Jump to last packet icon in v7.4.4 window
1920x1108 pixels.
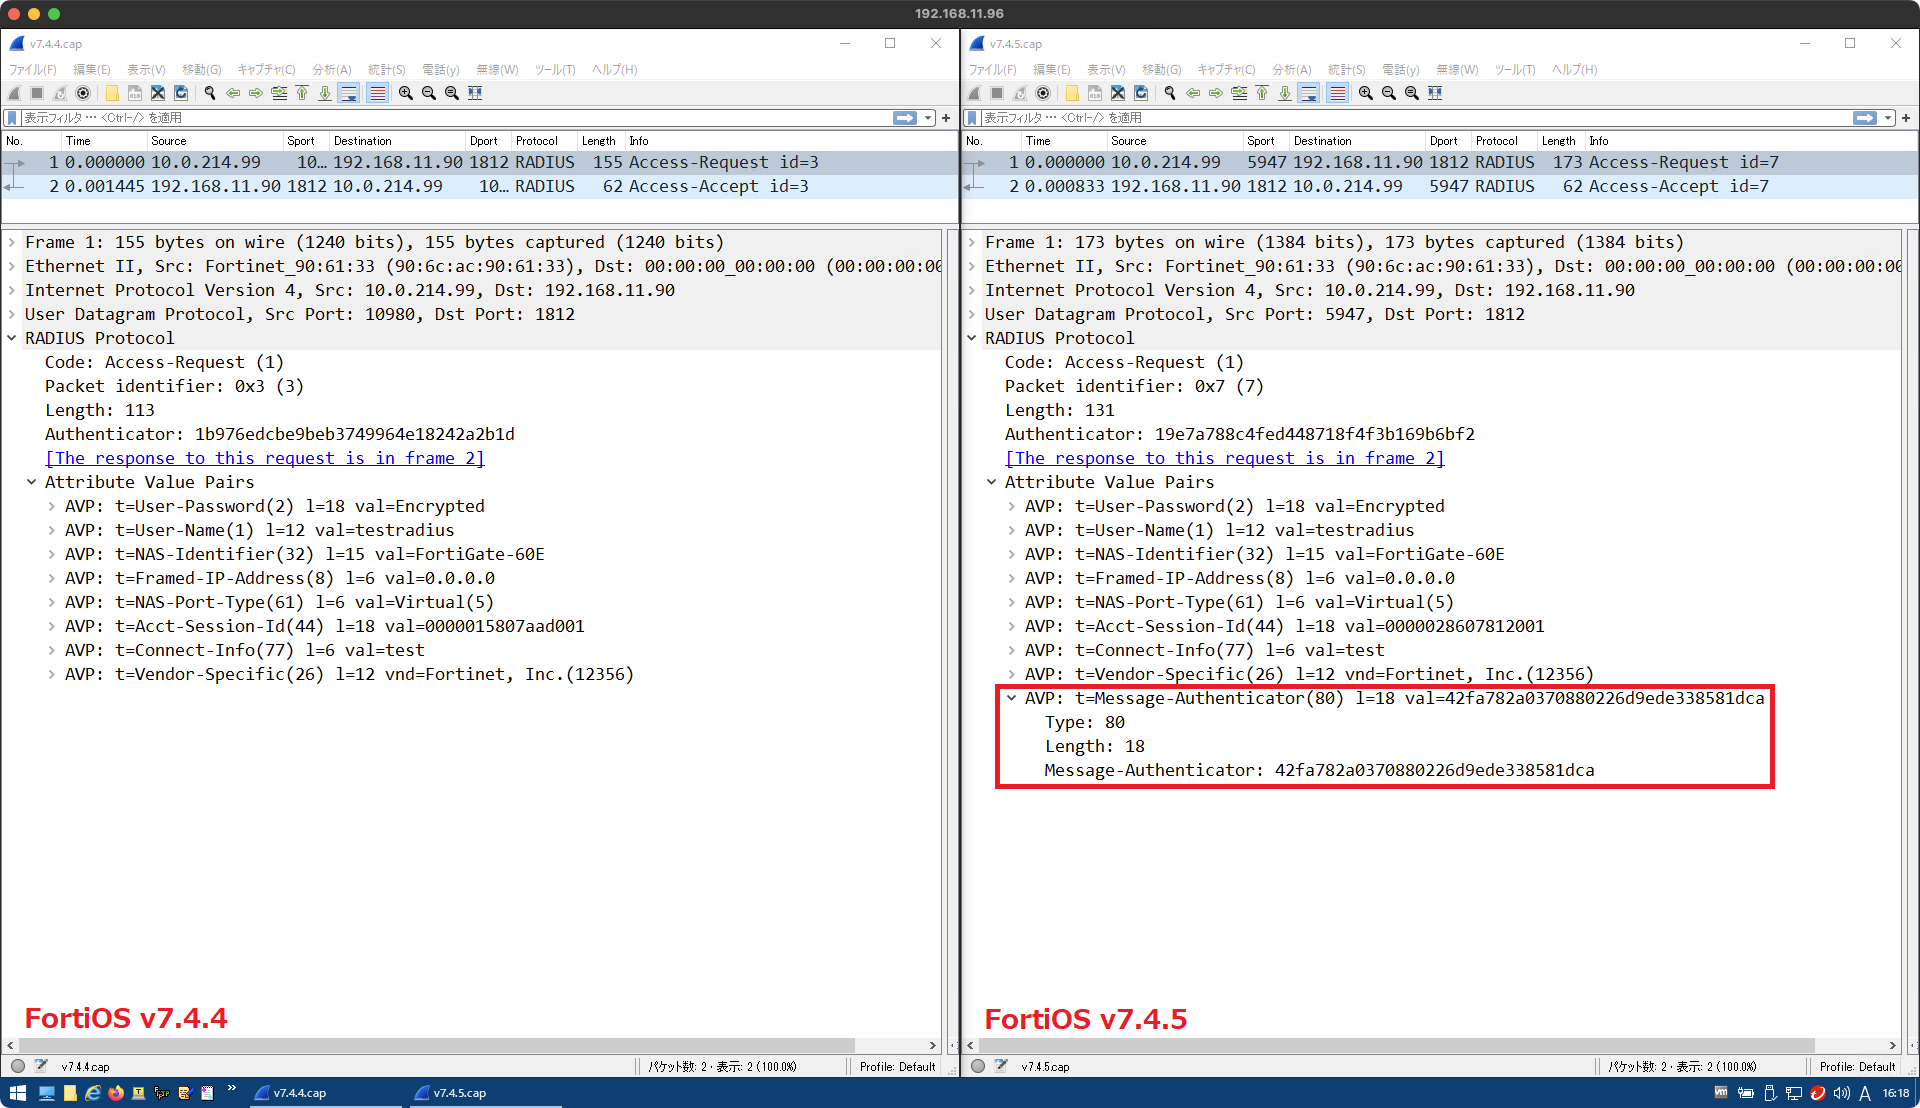pyautogui.click(x=325, y=93)
